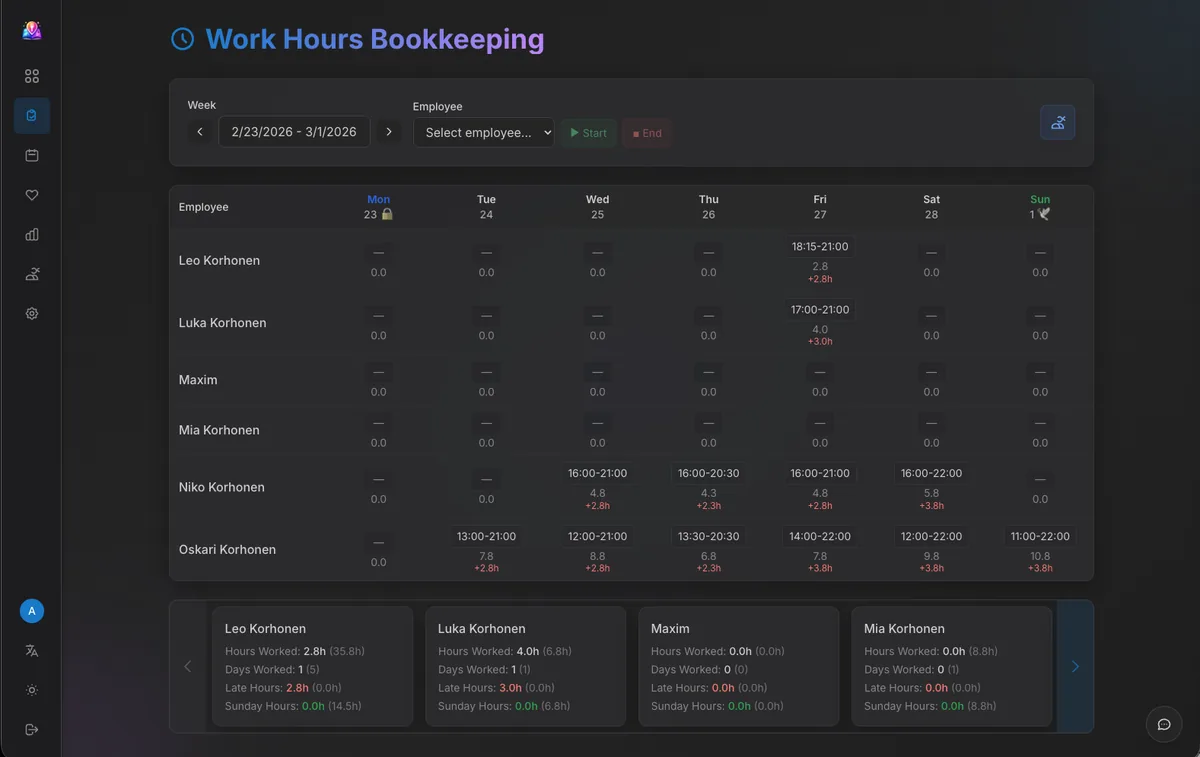Click the logout icon at the sidebar bottom
The image size is (1200, 757).
click(31, 729)
